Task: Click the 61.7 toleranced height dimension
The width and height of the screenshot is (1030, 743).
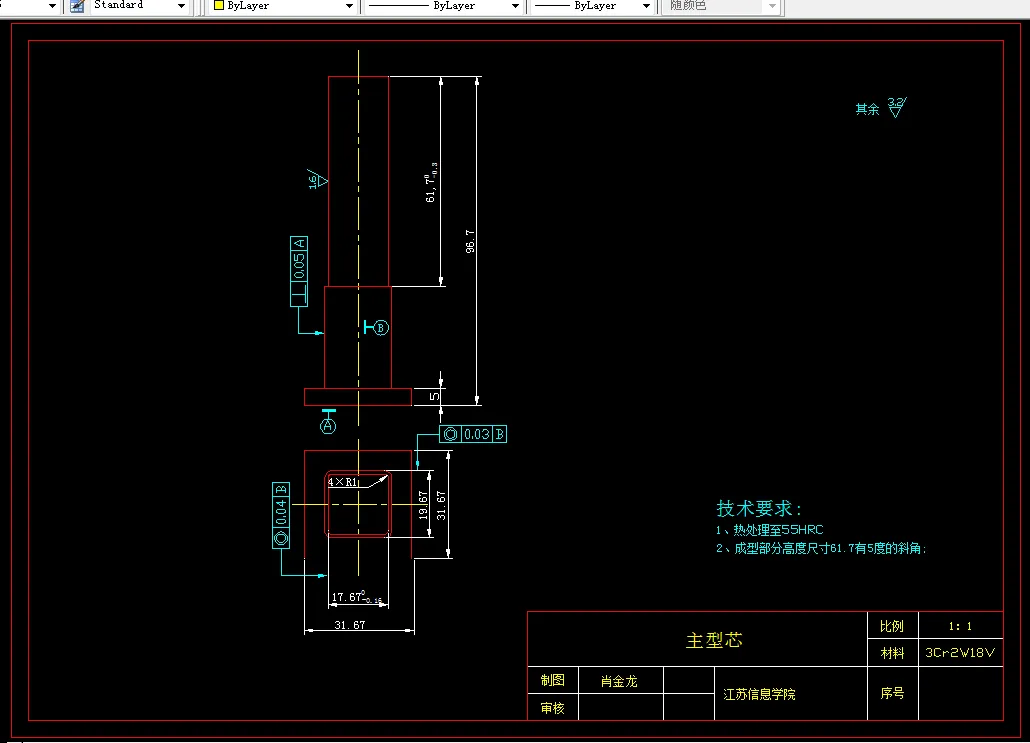Action: (x=431, y=182)
